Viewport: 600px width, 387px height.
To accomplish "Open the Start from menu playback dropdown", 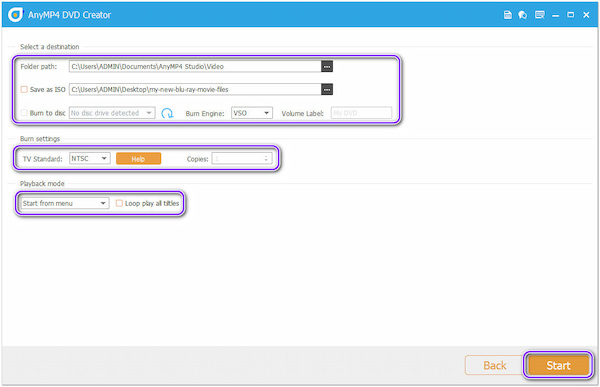I will [65, 203].
